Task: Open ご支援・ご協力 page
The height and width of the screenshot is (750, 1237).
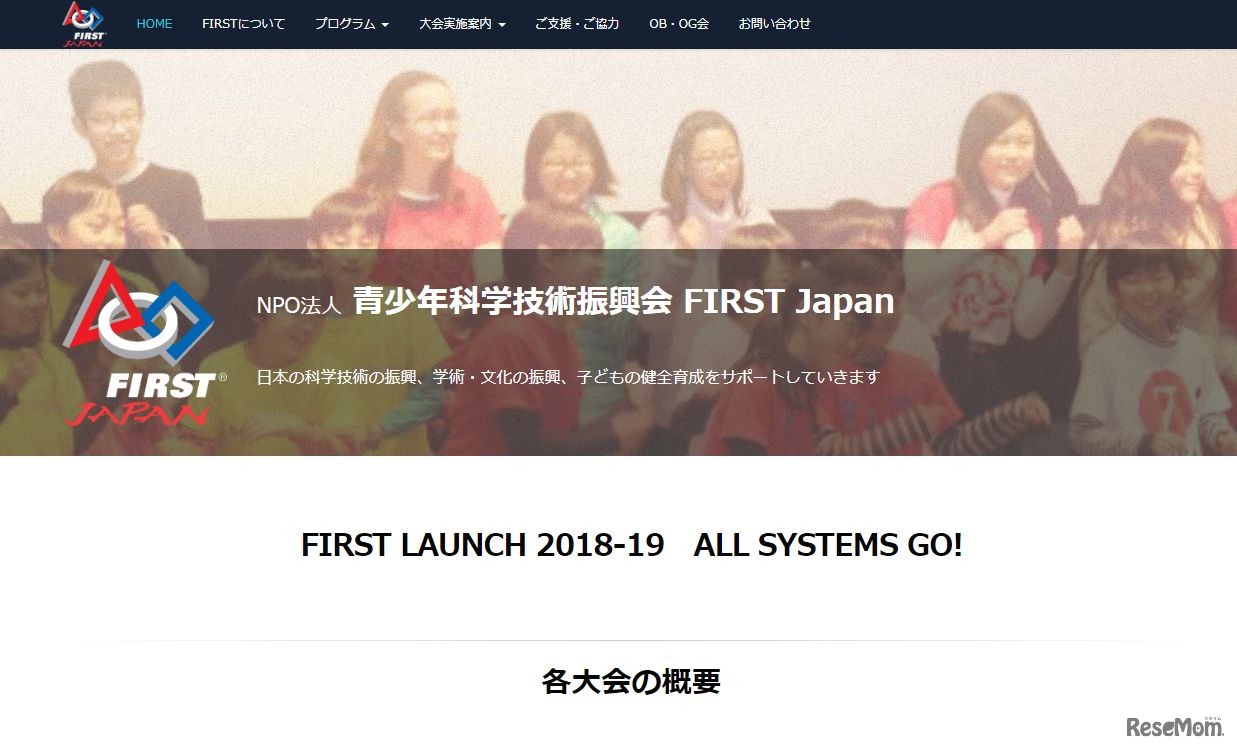Action: click(x=577, y=24)
